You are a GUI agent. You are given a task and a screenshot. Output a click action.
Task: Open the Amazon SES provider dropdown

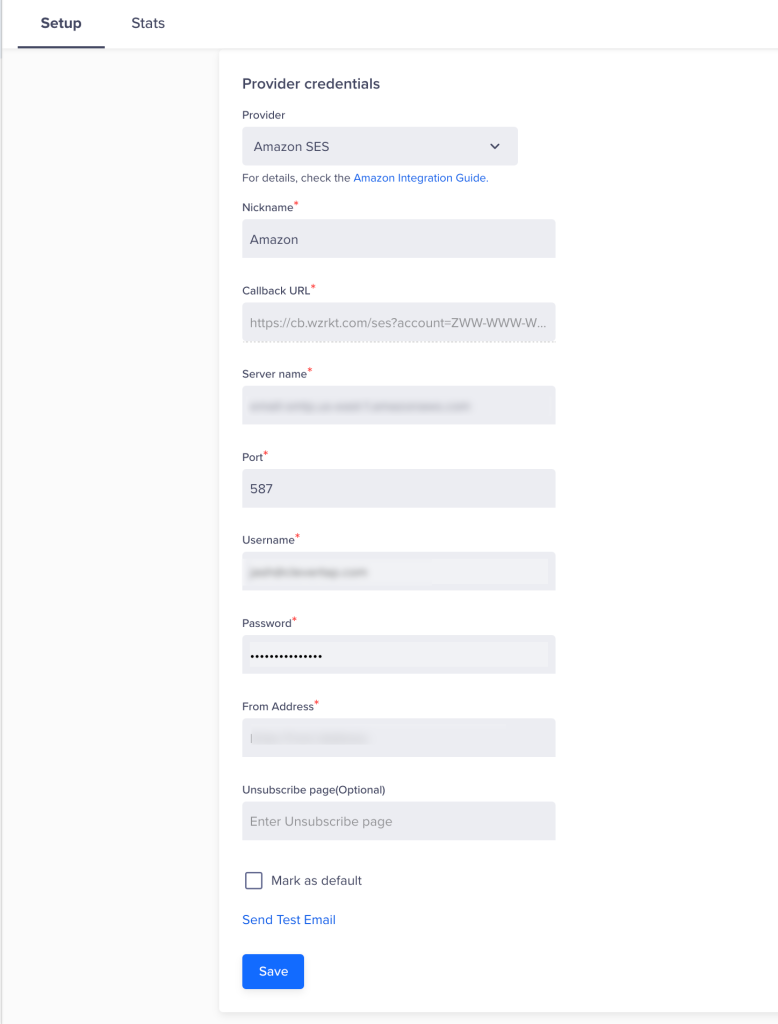(x=380, y=146)
